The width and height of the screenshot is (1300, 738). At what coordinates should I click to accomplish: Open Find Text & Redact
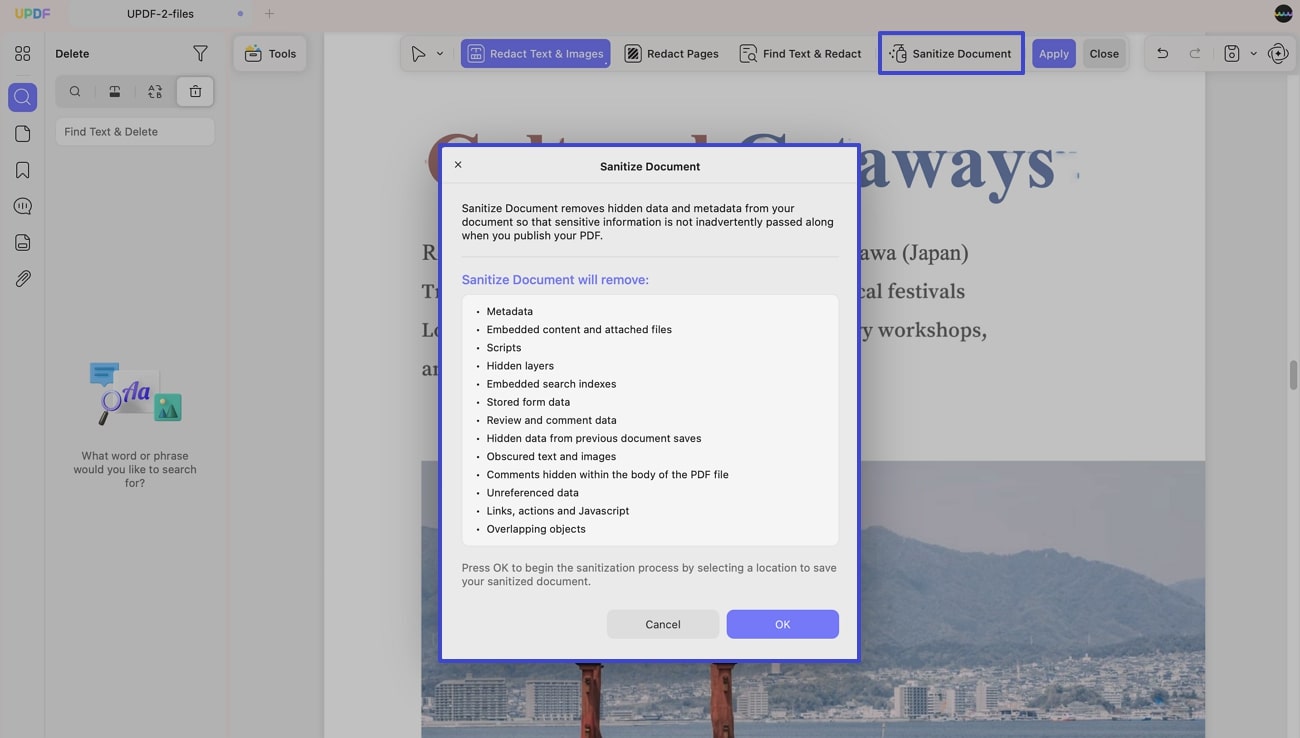click(800, 54)
